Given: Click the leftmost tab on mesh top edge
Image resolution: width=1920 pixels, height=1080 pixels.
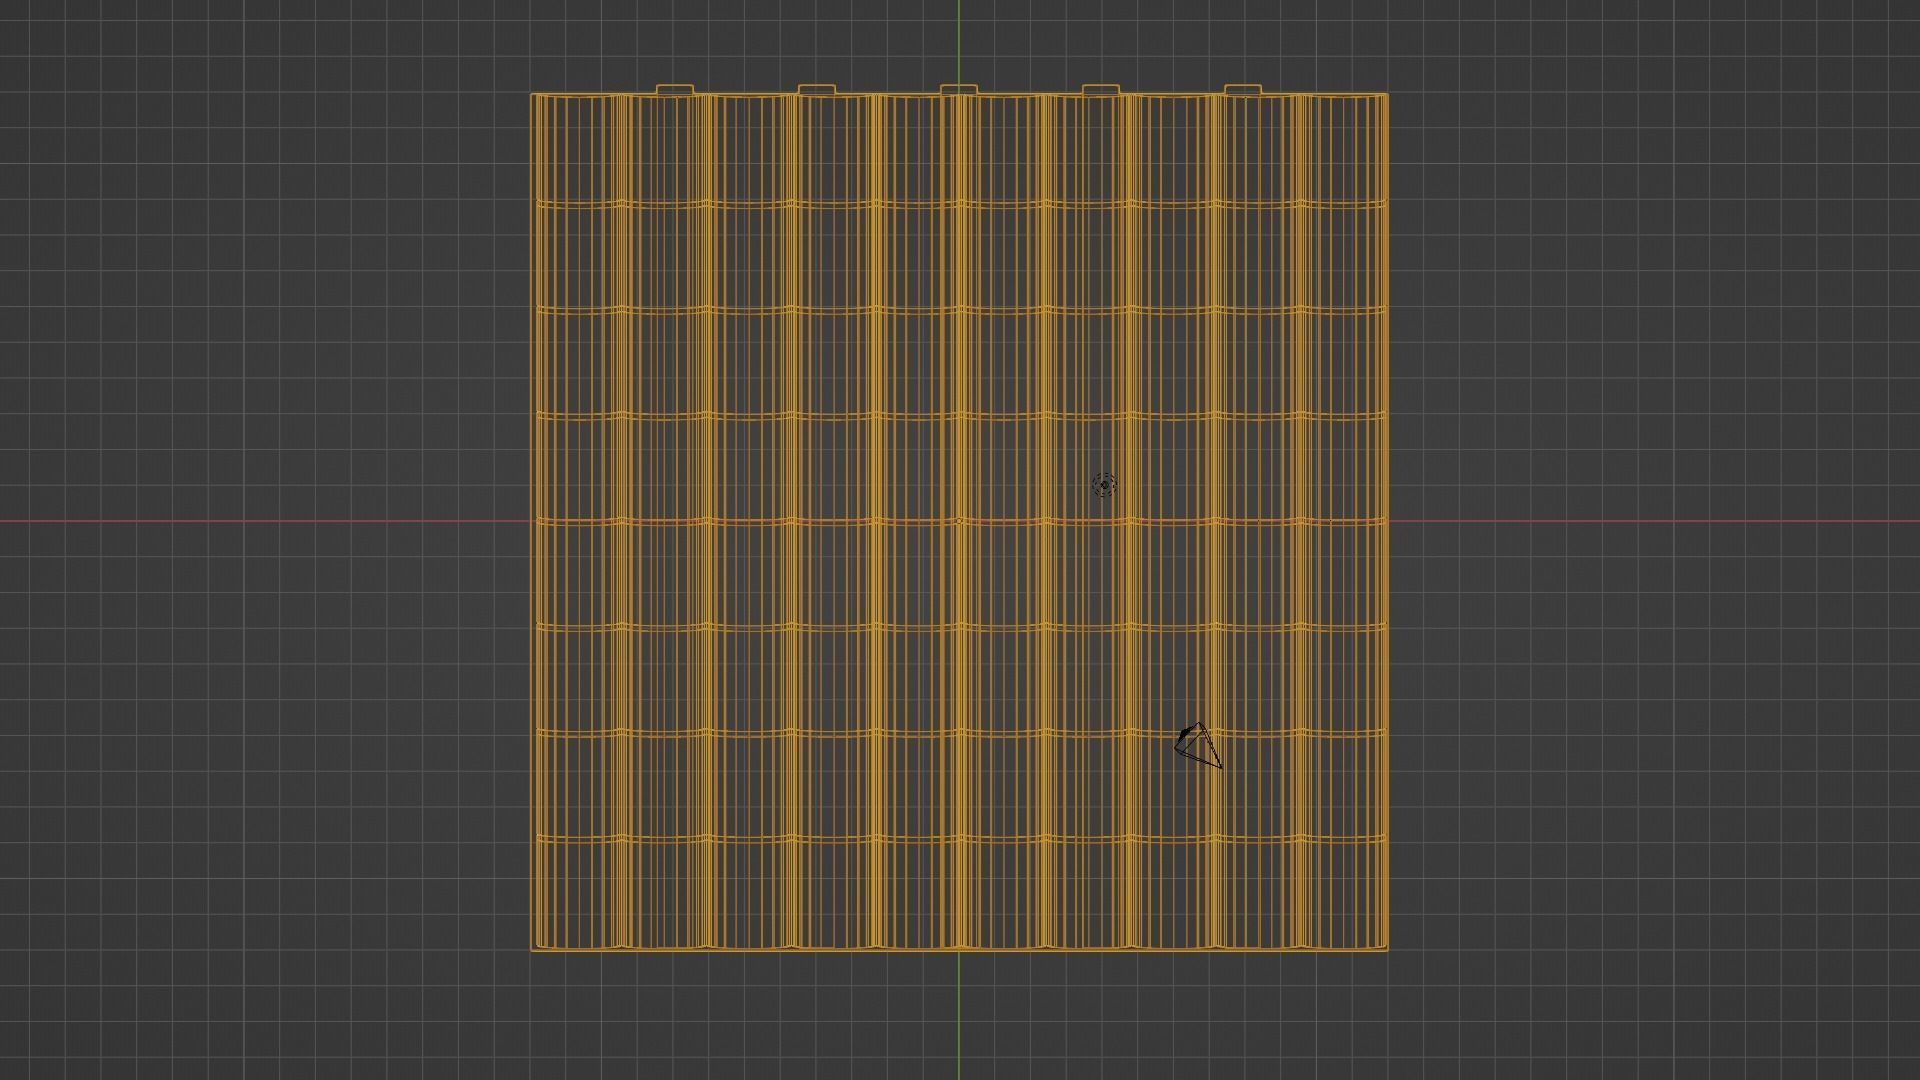Looking at the screenshot, I should click(675, 90).
